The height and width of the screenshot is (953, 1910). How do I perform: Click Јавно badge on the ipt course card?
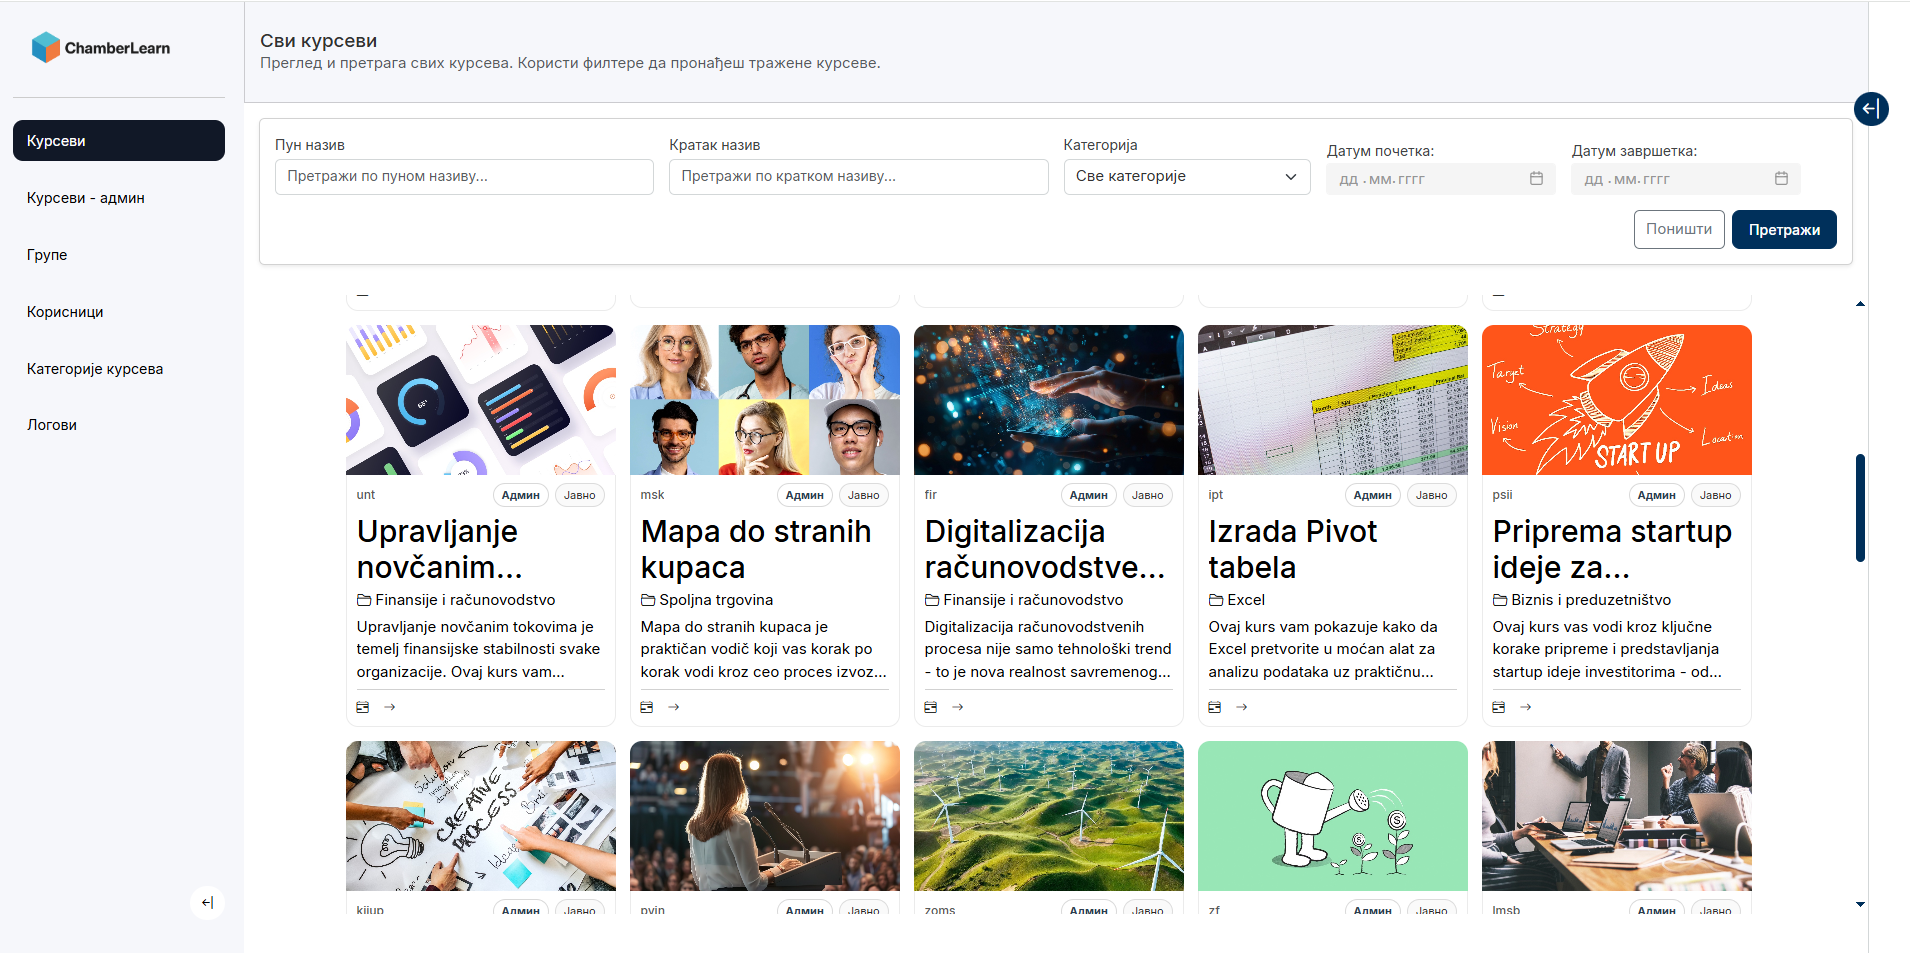pos(1431,495)
